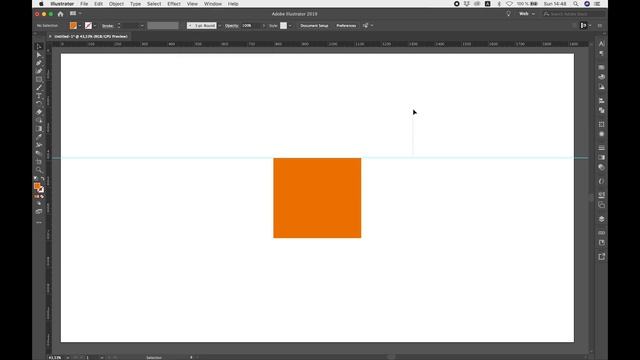640x360 pixels.
Task: Select the Type tool
Action: point(39,96)
